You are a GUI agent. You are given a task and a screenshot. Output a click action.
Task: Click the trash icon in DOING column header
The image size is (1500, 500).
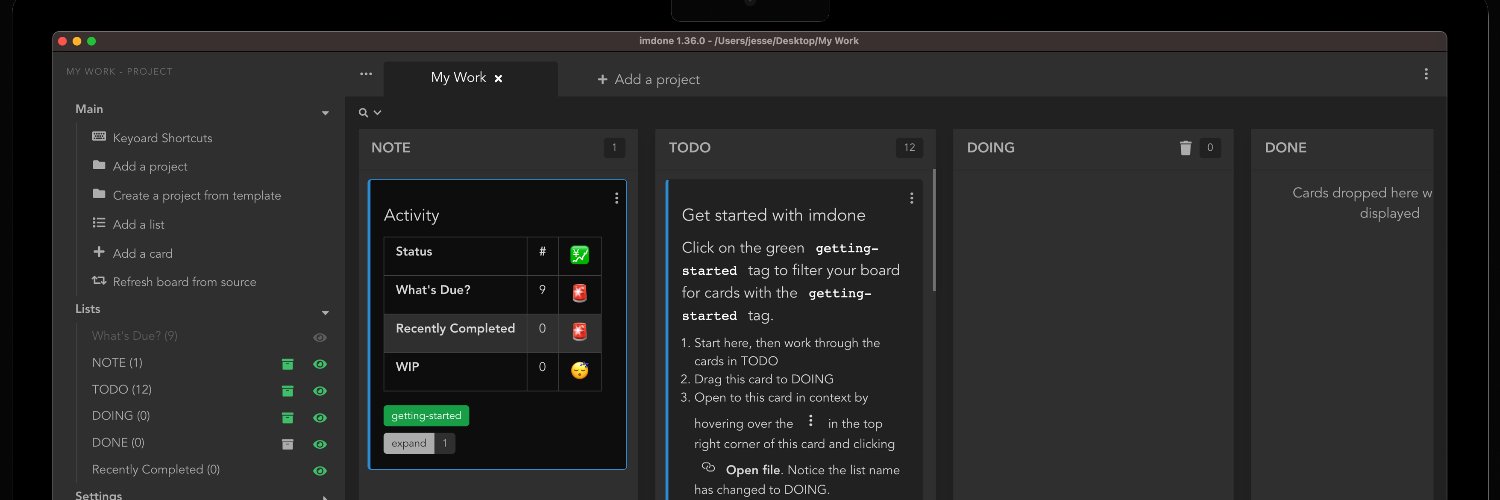1186,148
